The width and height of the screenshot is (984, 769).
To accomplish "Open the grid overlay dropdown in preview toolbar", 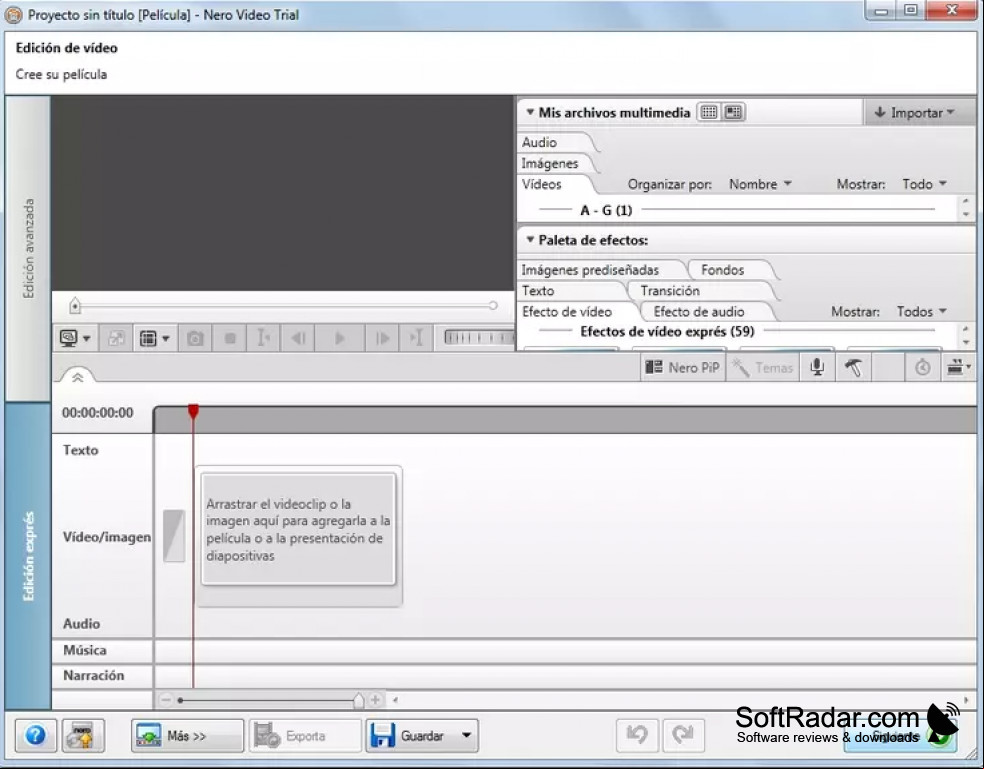I will [x=154, y=338].
